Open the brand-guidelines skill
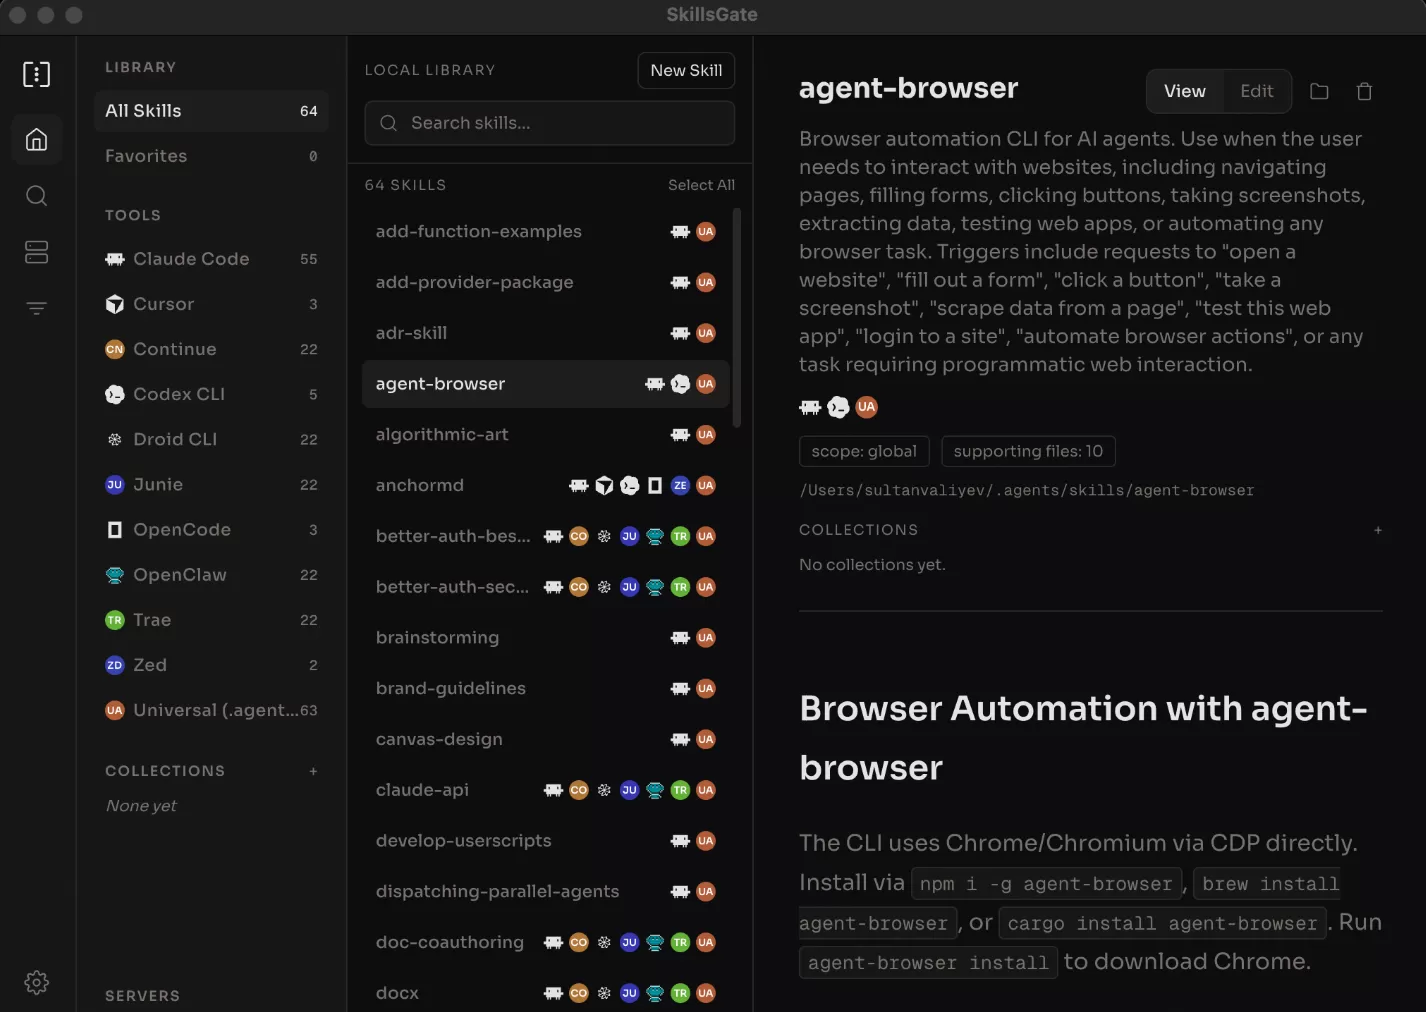 [546, 688]
